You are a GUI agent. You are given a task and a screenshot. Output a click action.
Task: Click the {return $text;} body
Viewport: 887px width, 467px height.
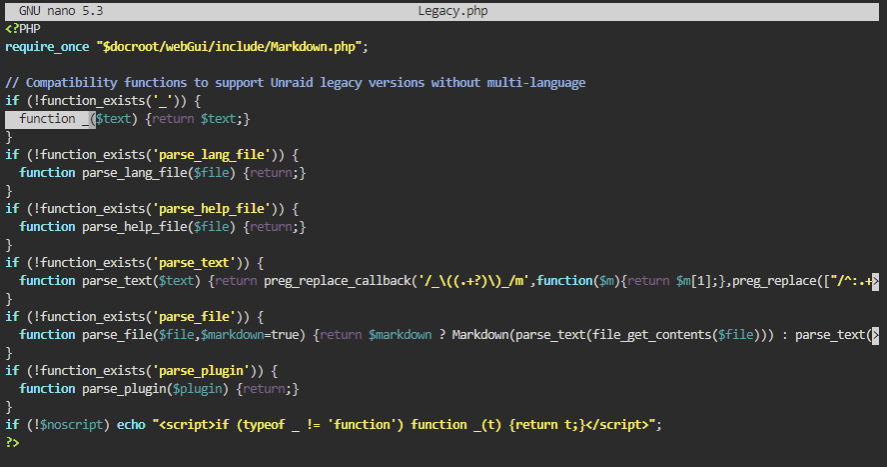197,119
